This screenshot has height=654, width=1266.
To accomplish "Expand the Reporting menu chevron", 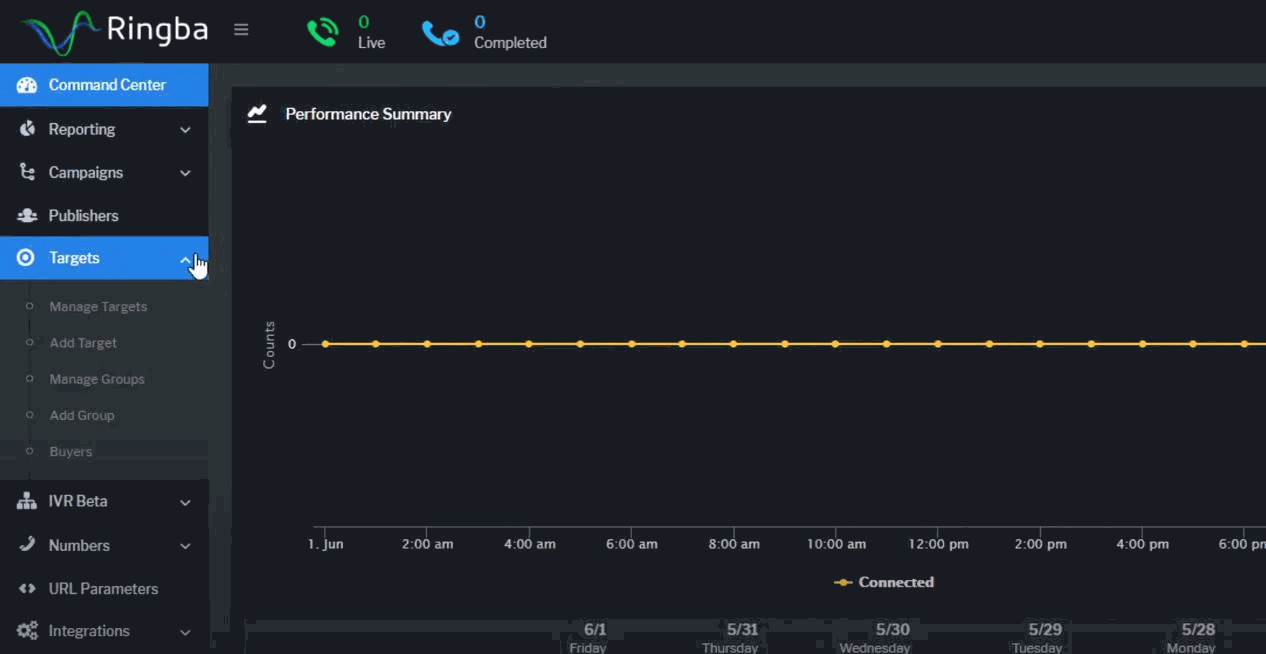I will pyautogui.click(x=185, y=130).
